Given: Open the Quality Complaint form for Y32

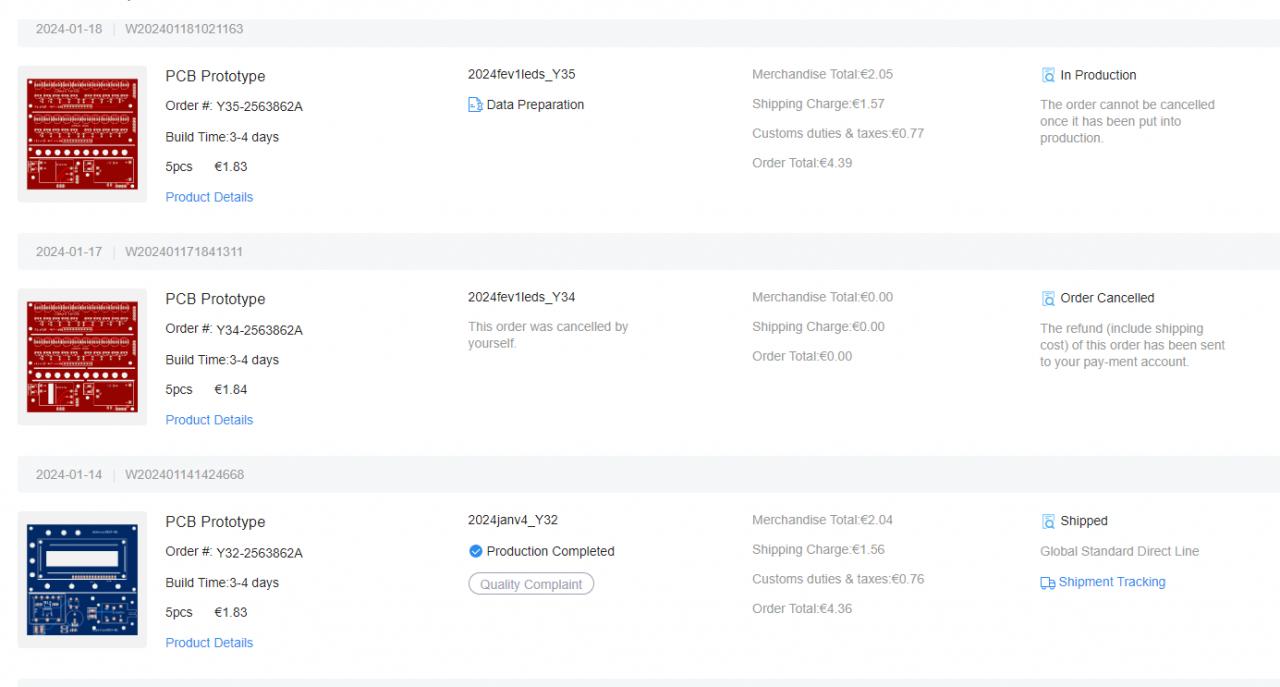Looking at the screenshot, I should point(531,584).
